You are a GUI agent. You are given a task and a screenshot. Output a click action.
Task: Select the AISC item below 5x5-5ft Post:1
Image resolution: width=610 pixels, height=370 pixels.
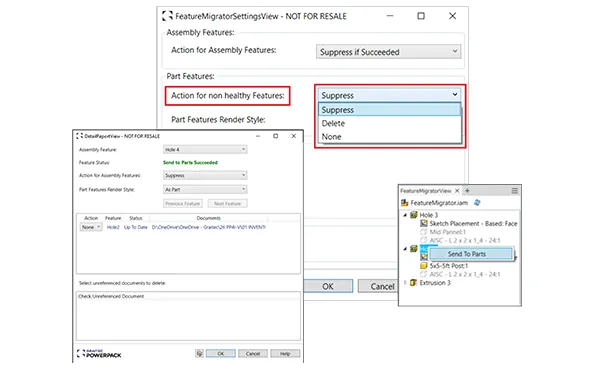465,274
